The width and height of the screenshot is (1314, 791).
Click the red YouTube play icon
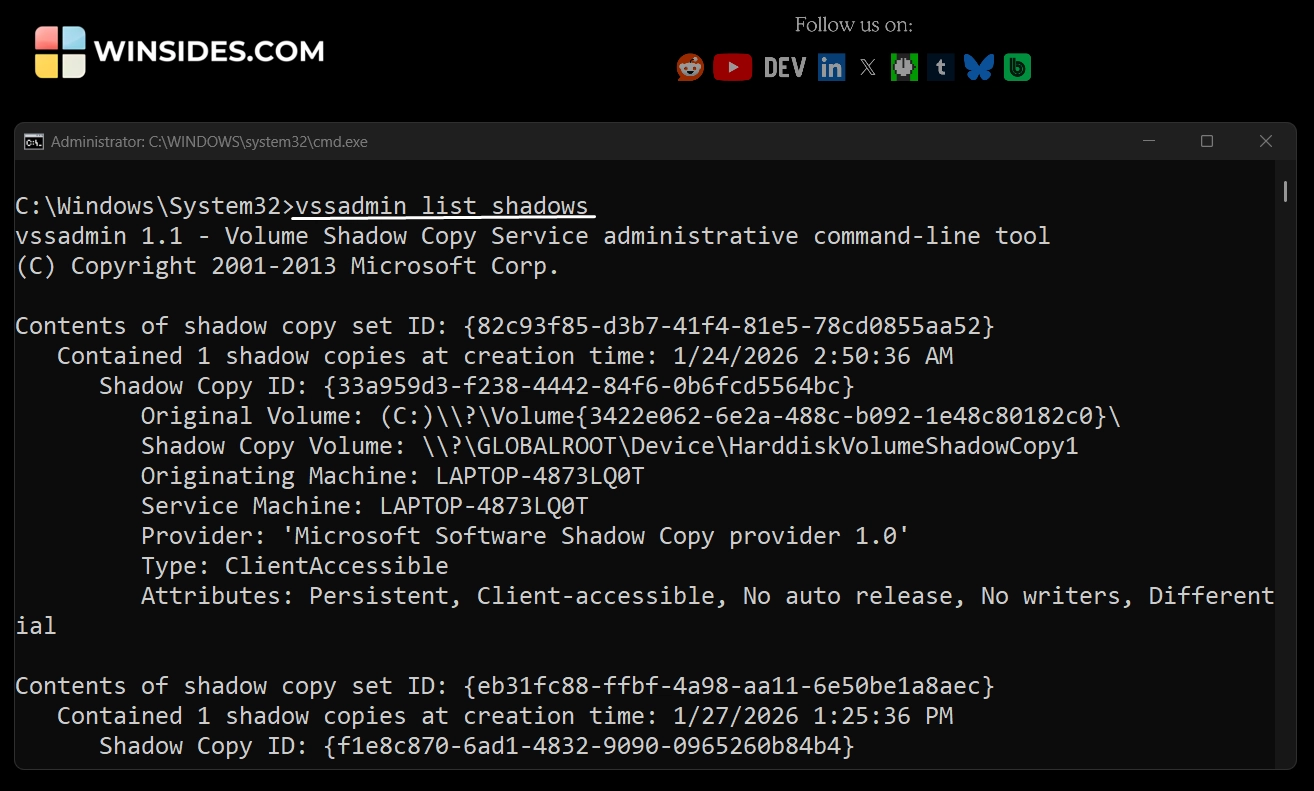click(732, 67)
